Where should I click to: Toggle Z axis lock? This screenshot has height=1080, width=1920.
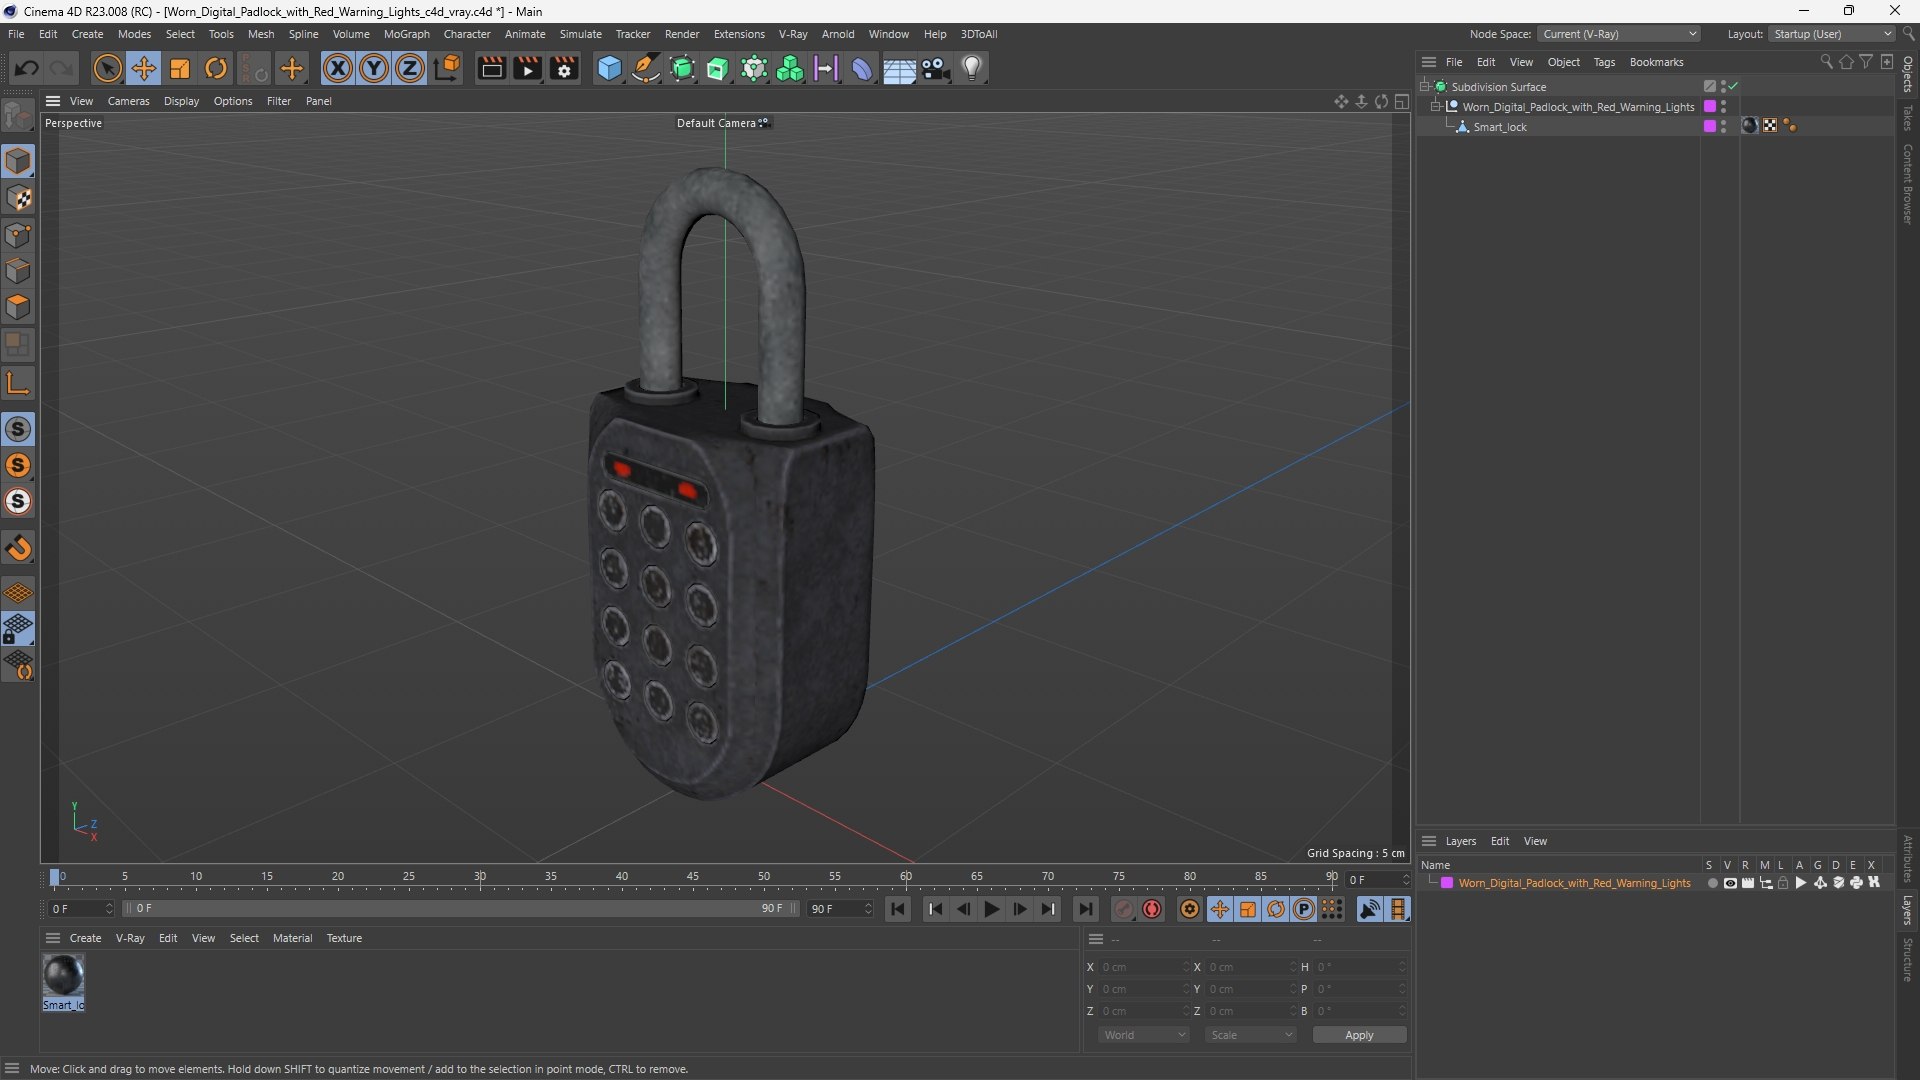(x=410, y=68)
